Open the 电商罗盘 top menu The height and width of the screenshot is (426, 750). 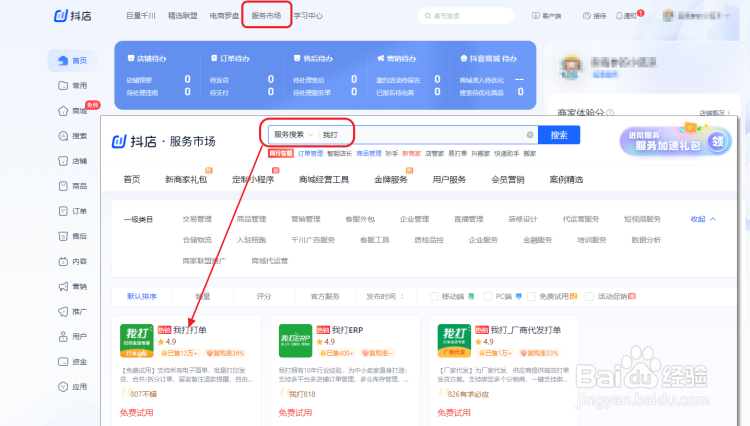tap(224, 16)
